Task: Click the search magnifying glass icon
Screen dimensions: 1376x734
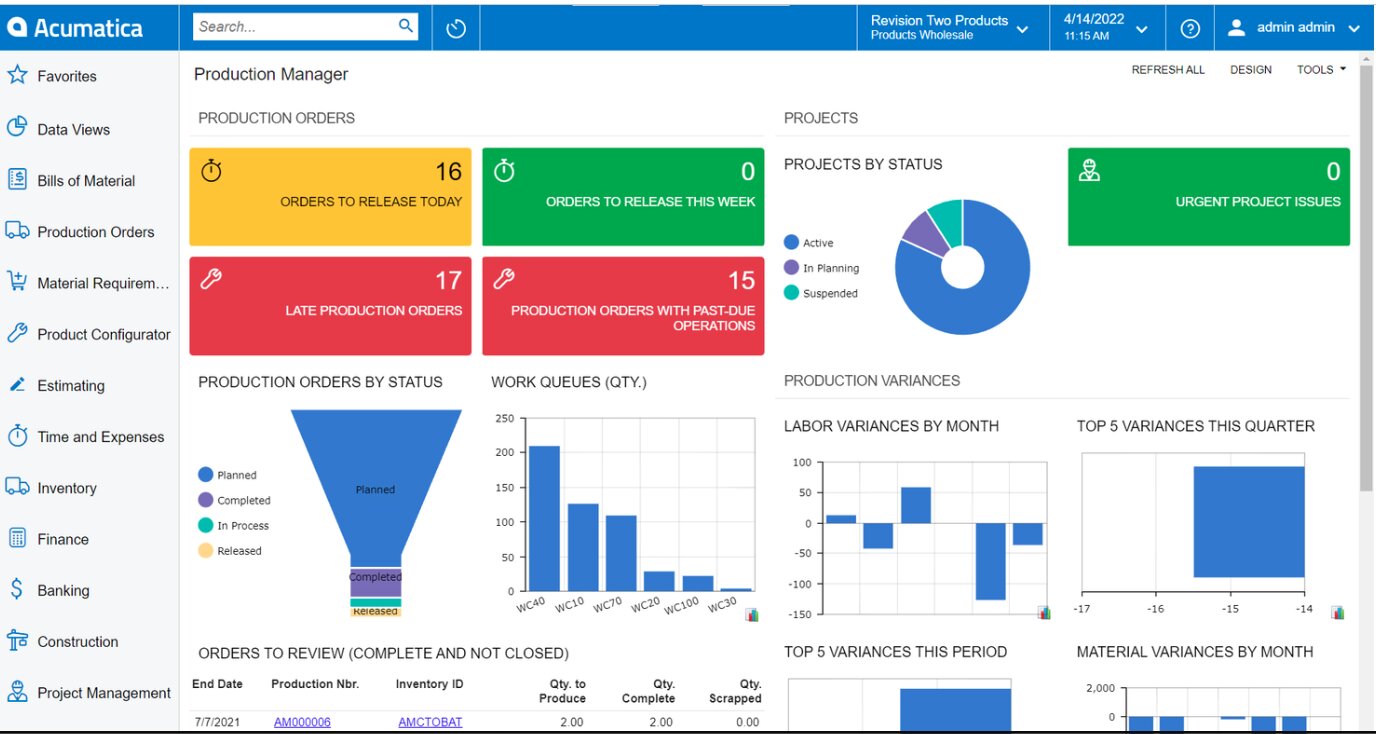Action: tap(406, 26)
